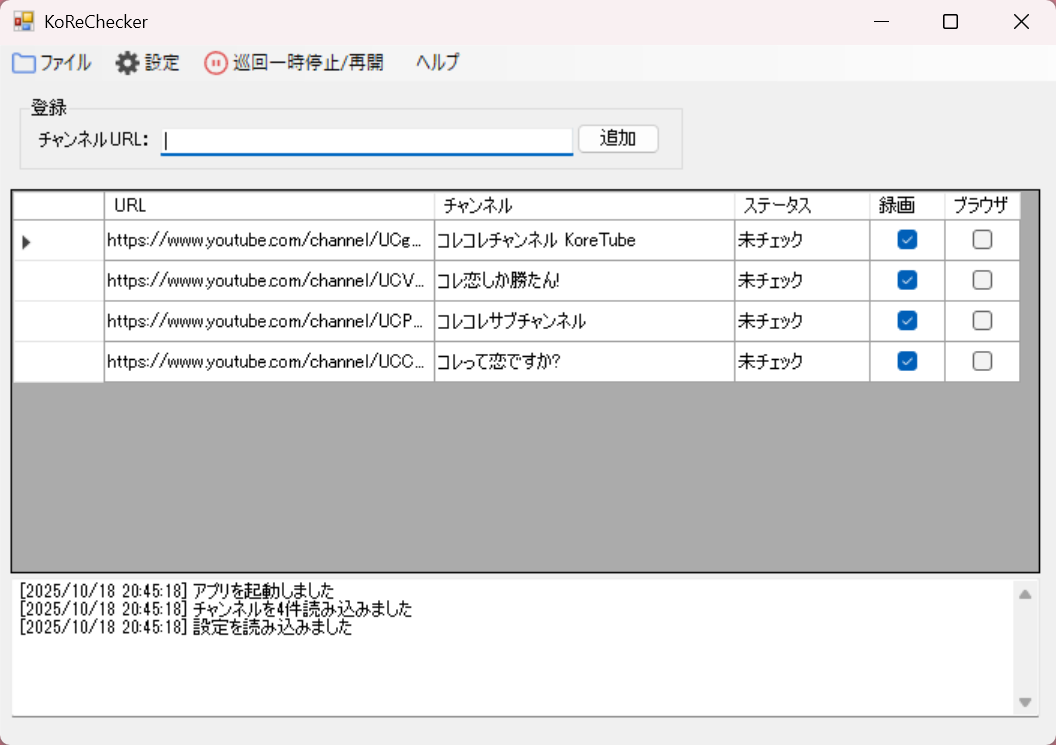Screen dimensions: 1056x745
Task: Toggle 録画 for コレ恋しか勝たん!
Action: coord(905,280)
